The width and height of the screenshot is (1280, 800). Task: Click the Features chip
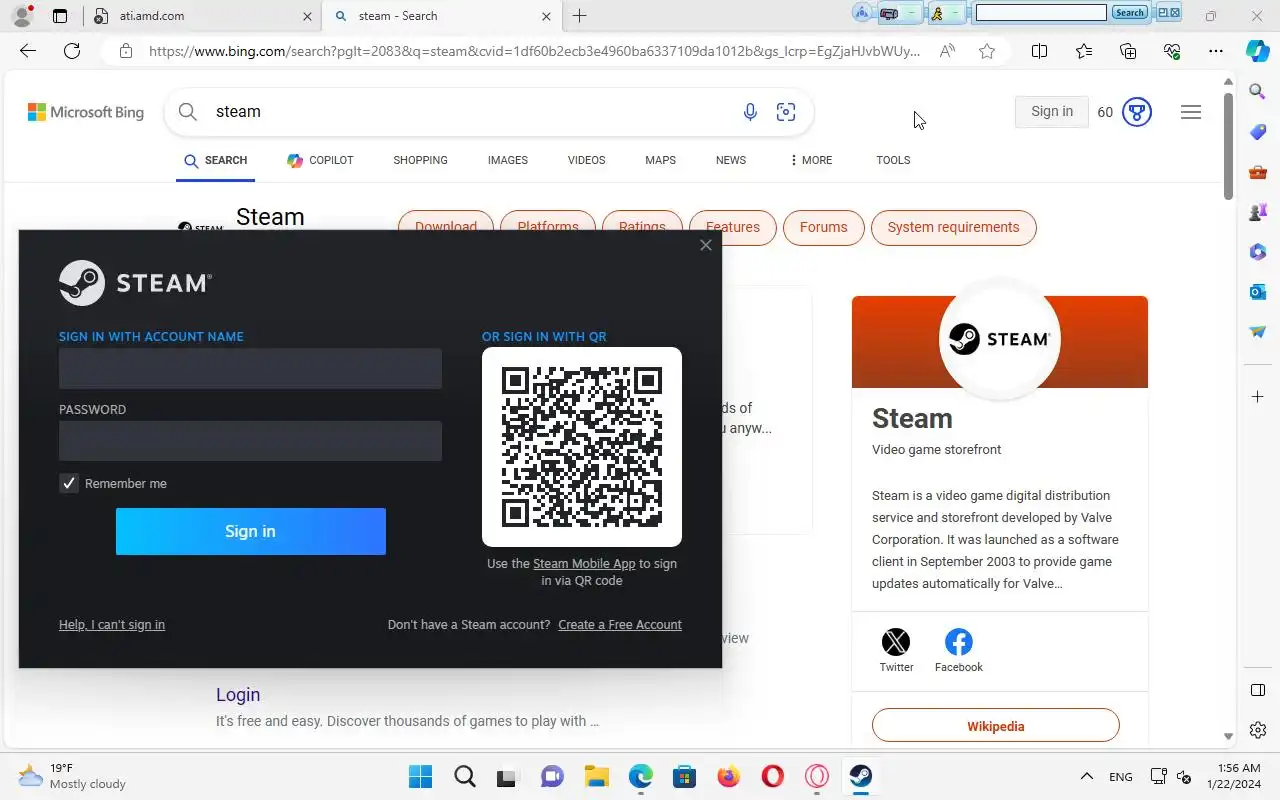point(732,227)
